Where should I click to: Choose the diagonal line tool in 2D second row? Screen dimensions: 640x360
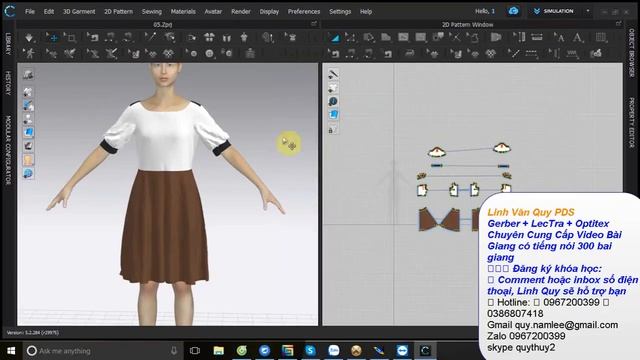click(513, 53)
